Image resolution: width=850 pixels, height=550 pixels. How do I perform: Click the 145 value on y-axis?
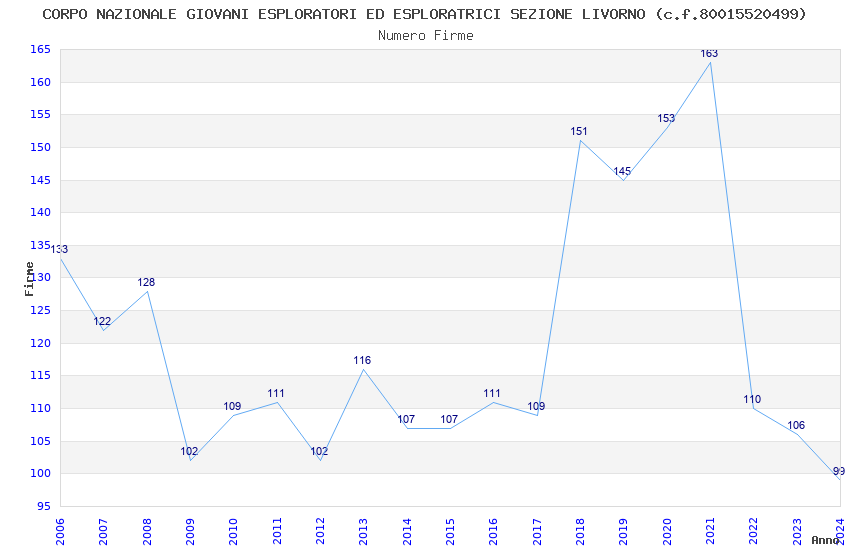coord(40,180)
